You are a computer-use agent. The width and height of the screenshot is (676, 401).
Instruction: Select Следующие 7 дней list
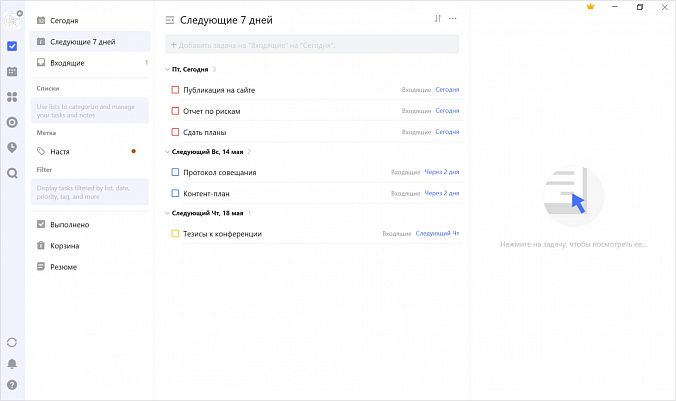click(x=90, y=42)
